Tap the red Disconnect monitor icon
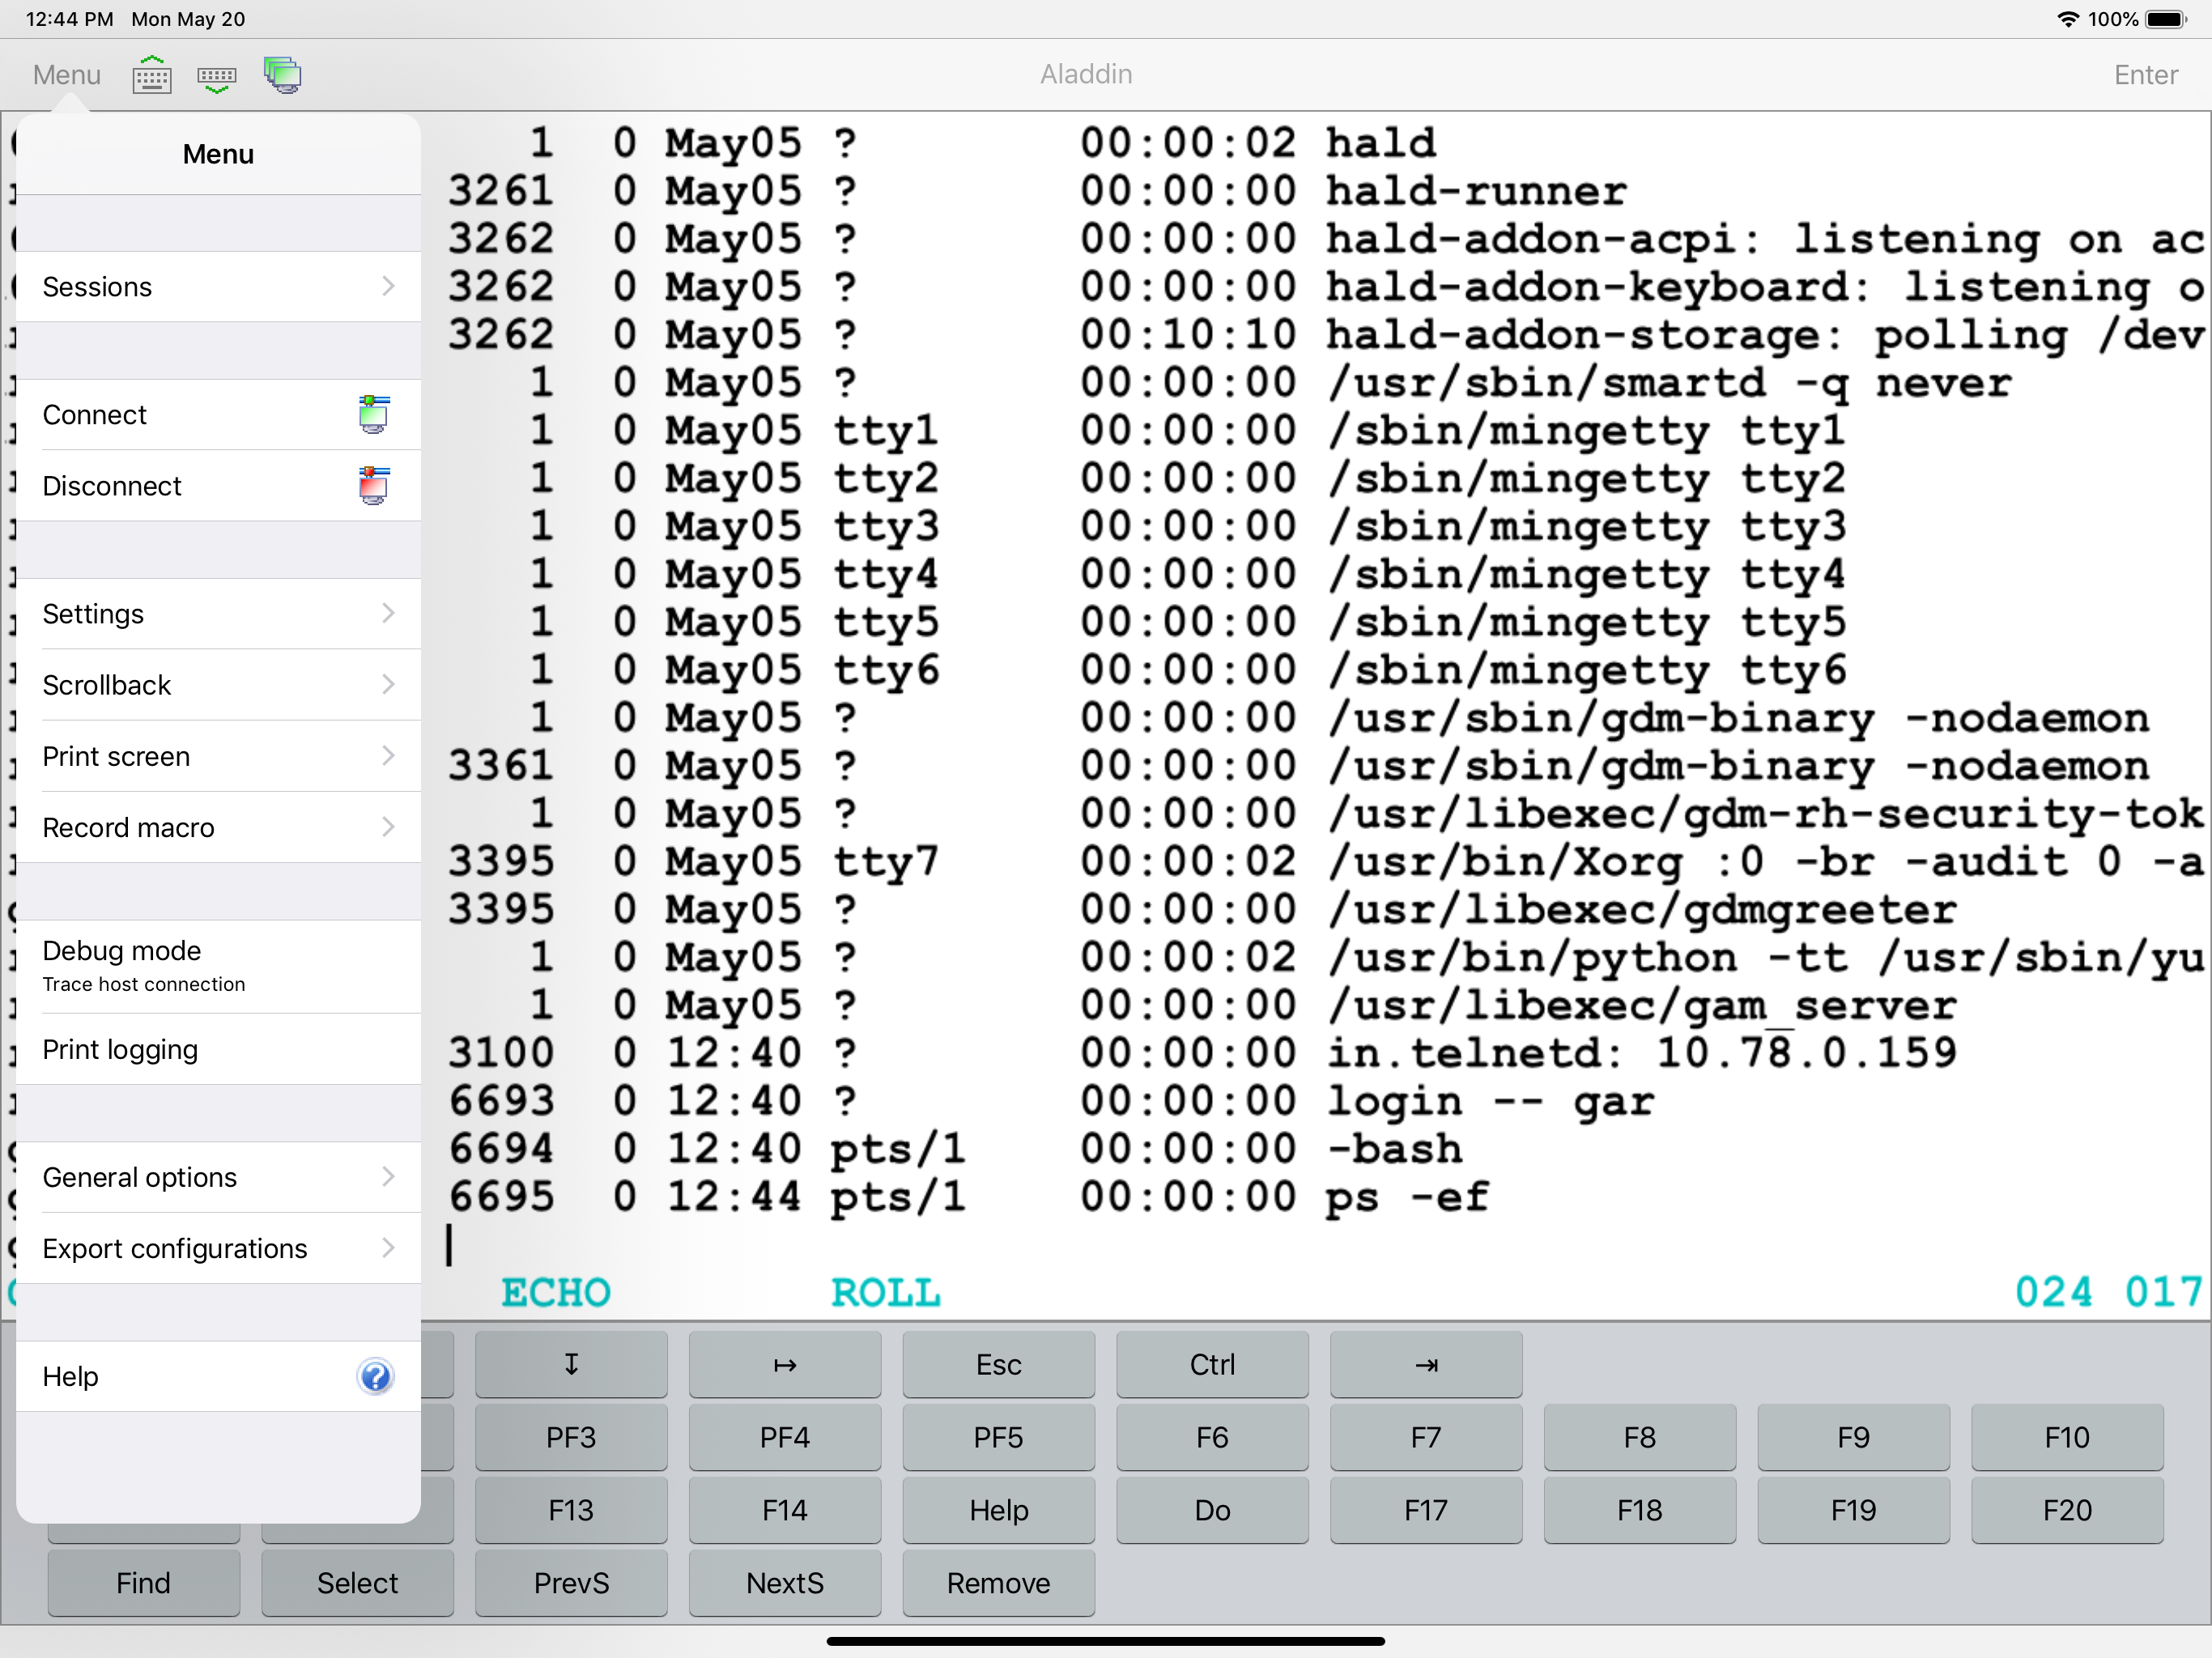2212x1658 pixels. point(374,486)
